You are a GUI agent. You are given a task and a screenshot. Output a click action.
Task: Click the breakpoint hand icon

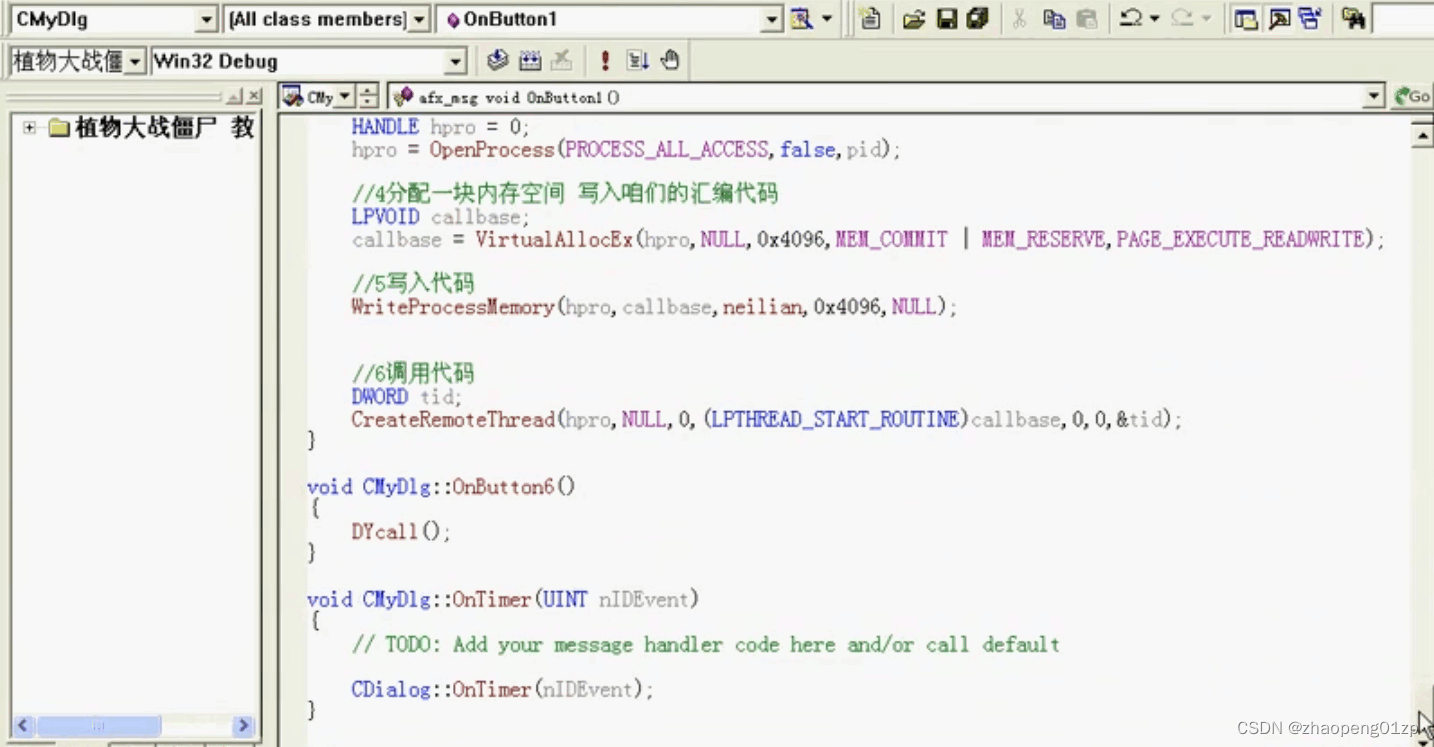[x=670, y=61]
